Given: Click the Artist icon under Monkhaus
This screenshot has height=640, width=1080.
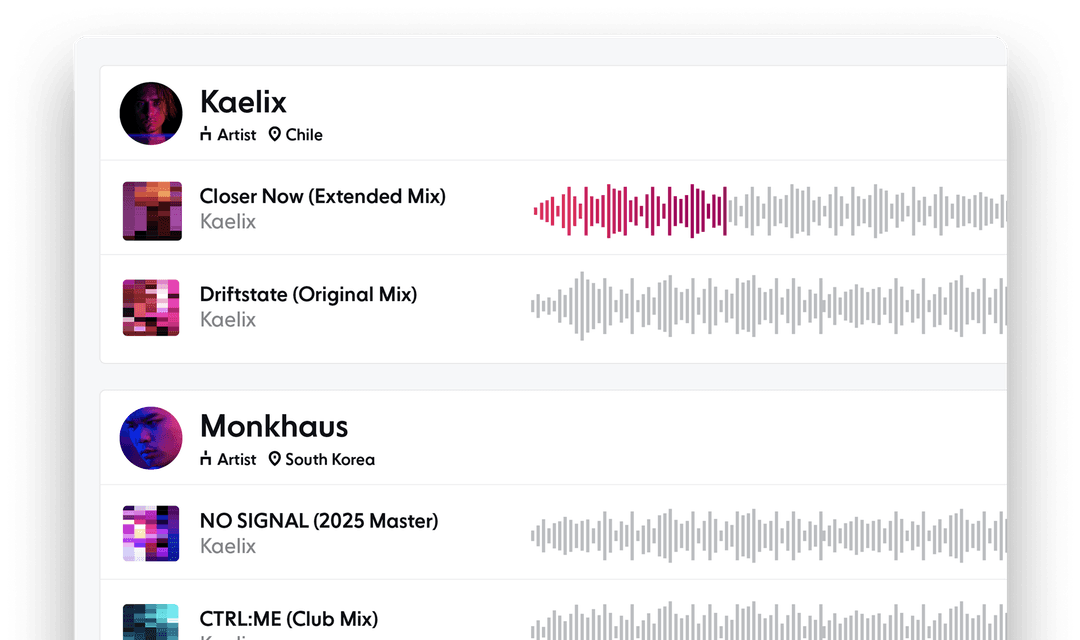Looking at the screenshot, I should (206, 460).
